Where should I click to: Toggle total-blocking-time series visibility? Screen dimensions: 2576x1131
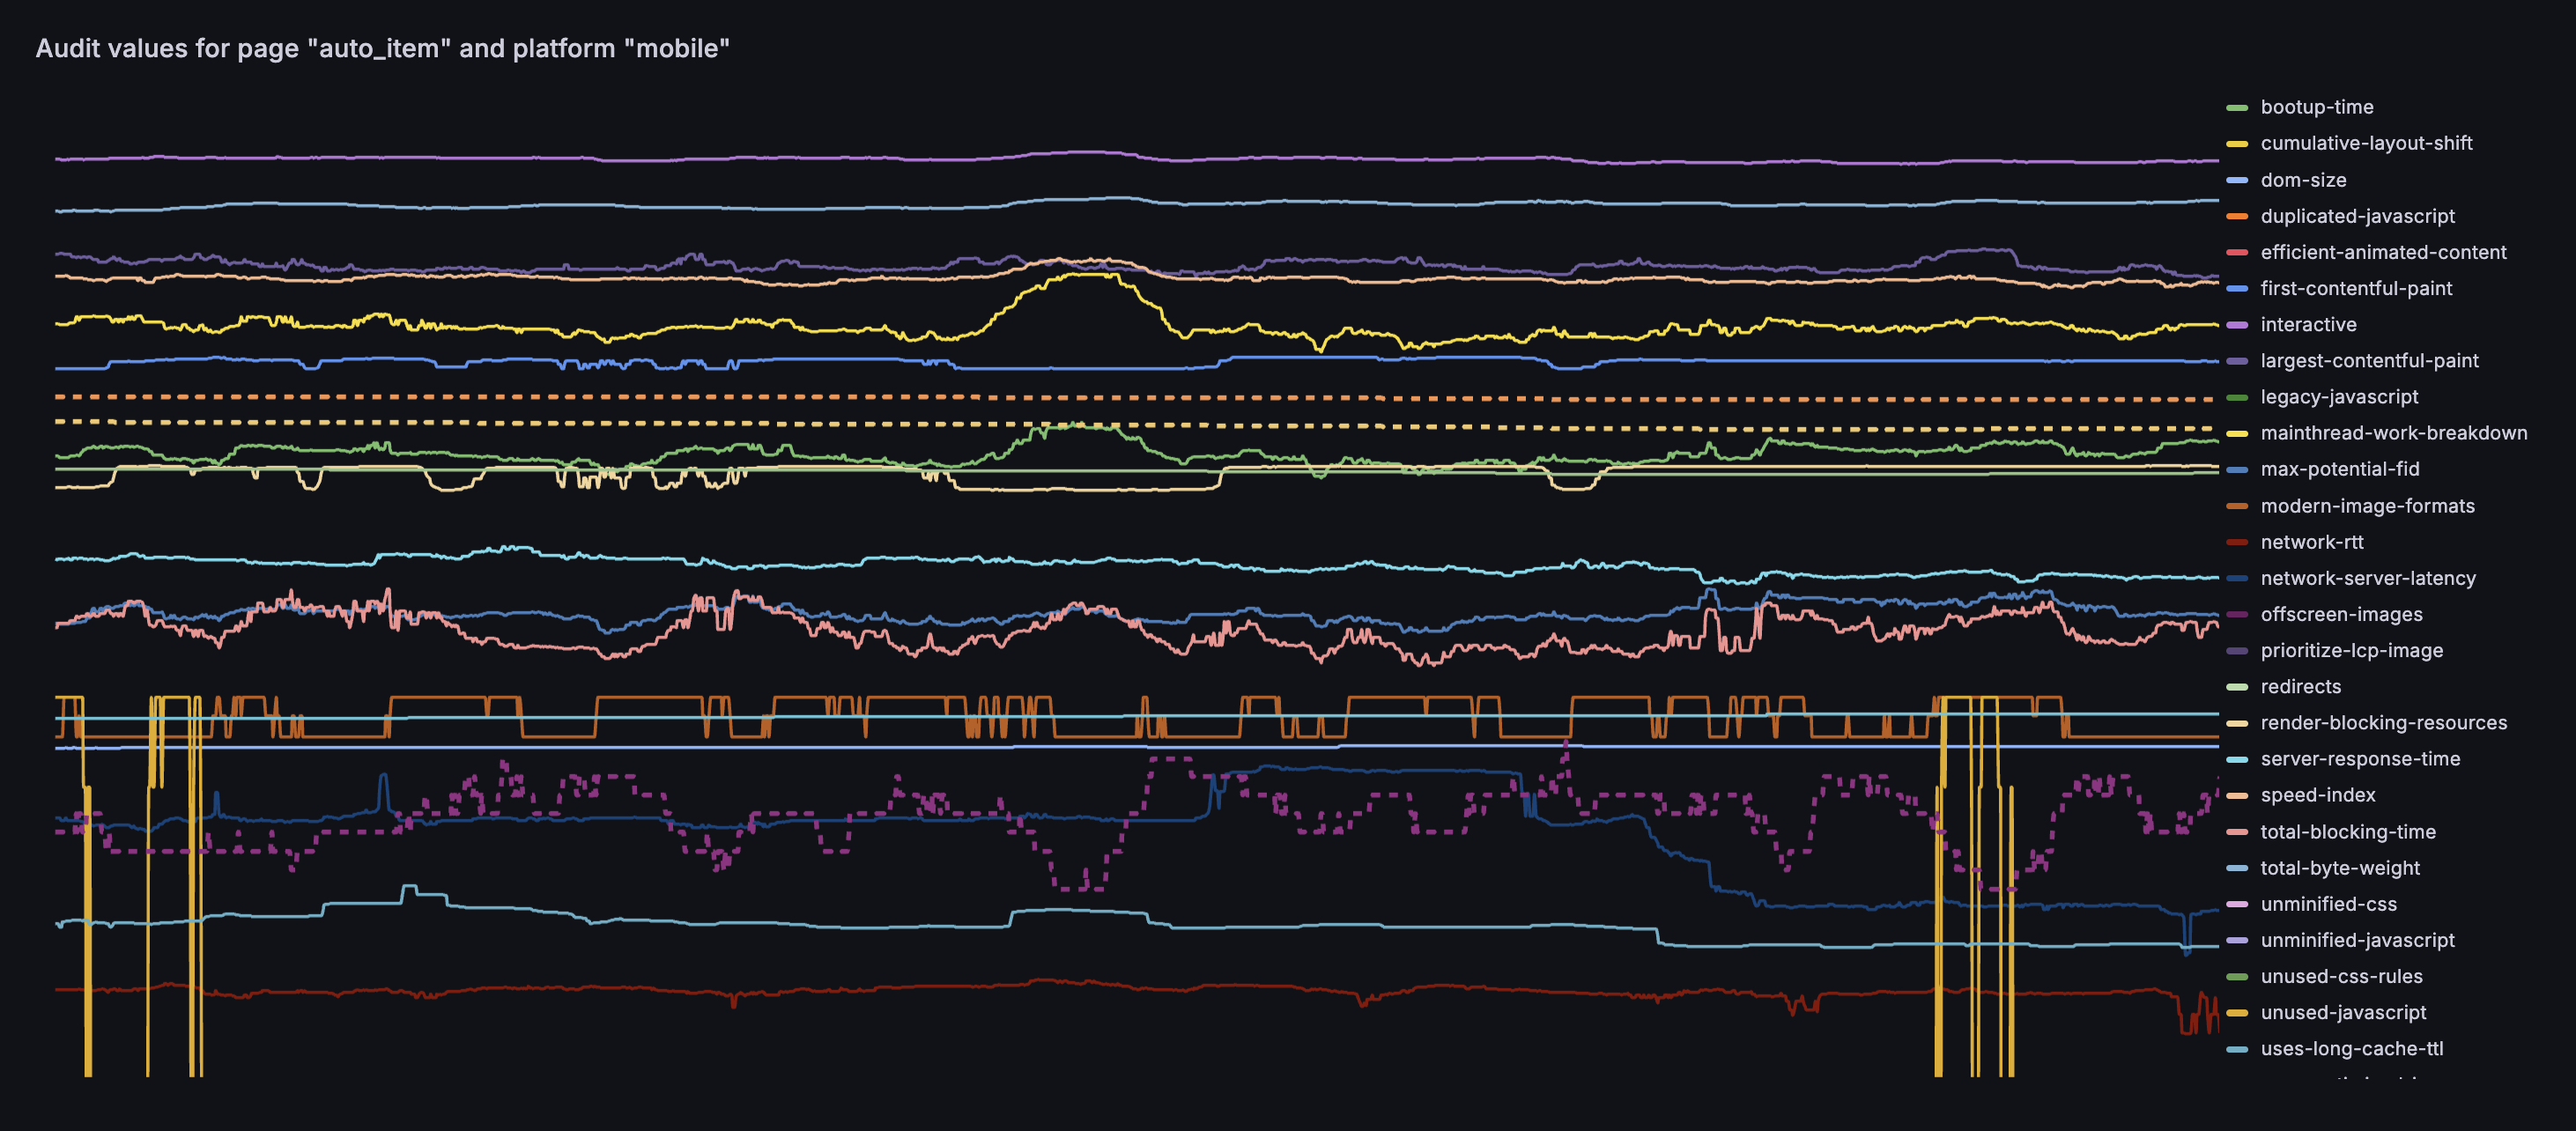tap(2347, 832)
